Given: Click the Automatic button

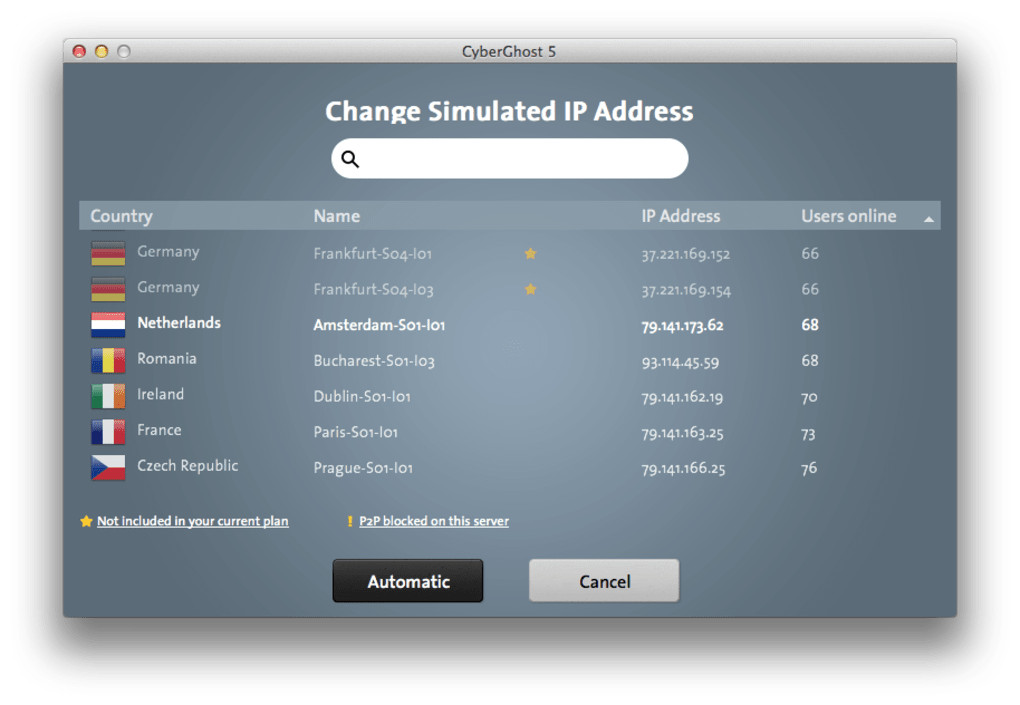Looking at the screenshot, I should [x=408, y=581].
